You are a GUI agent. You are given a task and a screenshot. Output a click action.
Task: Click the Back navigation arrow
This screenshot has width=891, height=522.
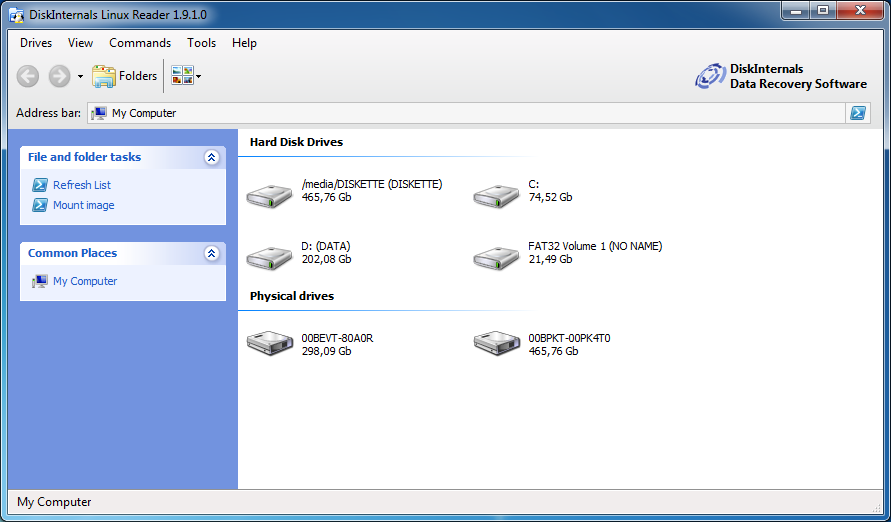27,76
